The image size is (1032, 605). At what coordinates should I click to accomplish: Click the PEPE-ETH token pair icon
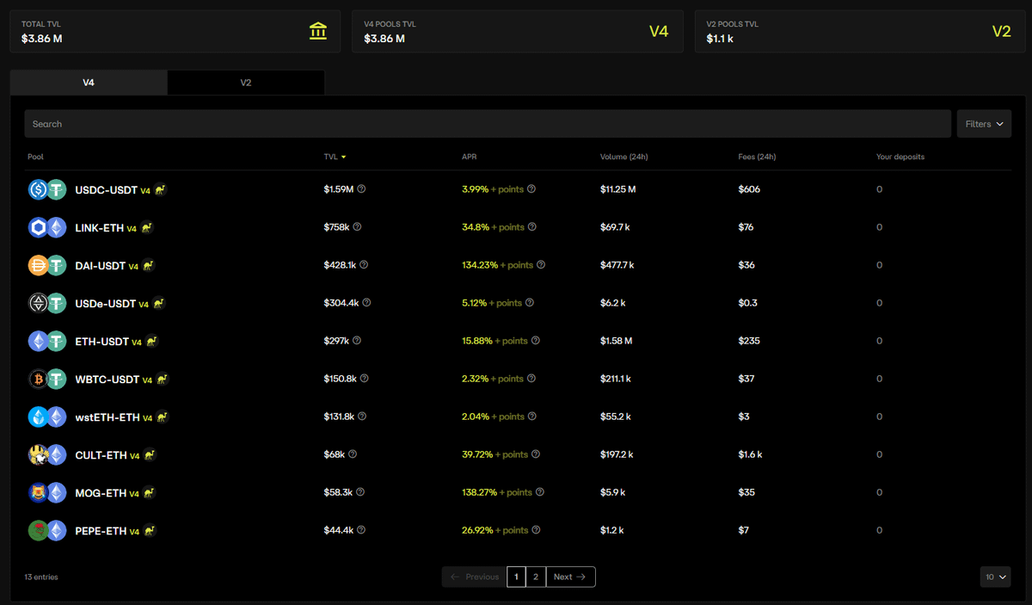pos(47,531)
